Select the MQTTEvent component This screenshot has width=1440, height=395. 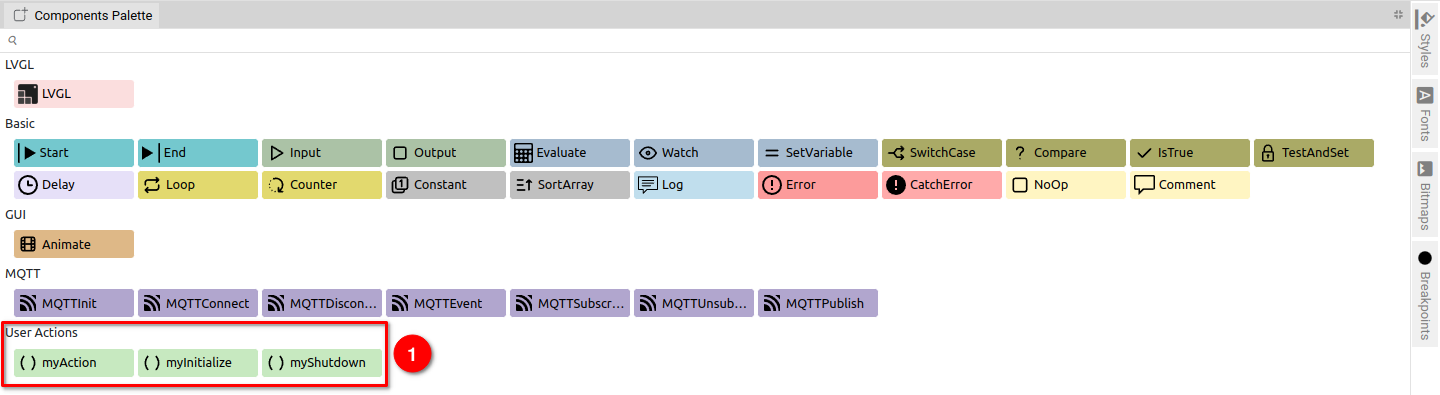[446, 303]
